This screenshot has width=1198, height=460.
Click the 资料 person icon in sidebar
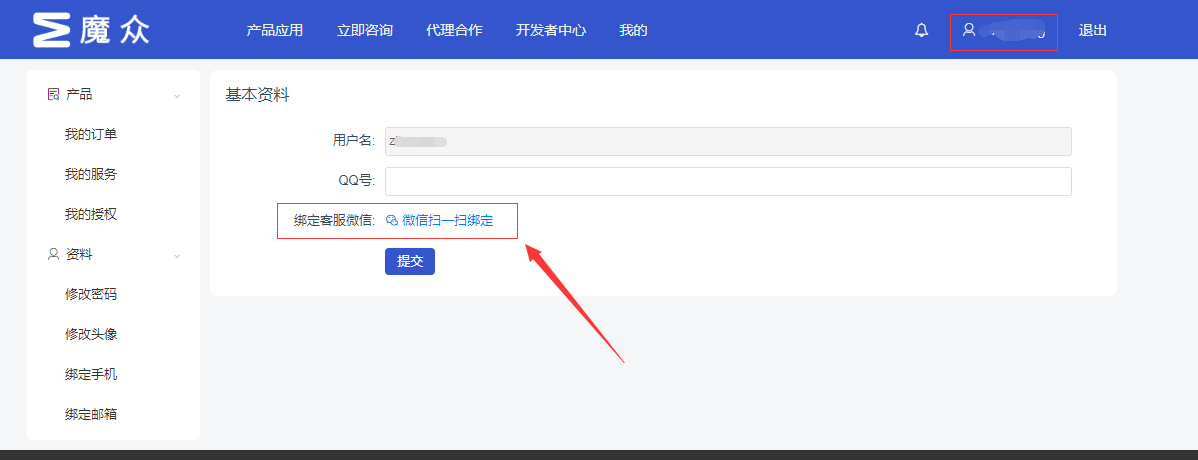(x=54, y=254)
